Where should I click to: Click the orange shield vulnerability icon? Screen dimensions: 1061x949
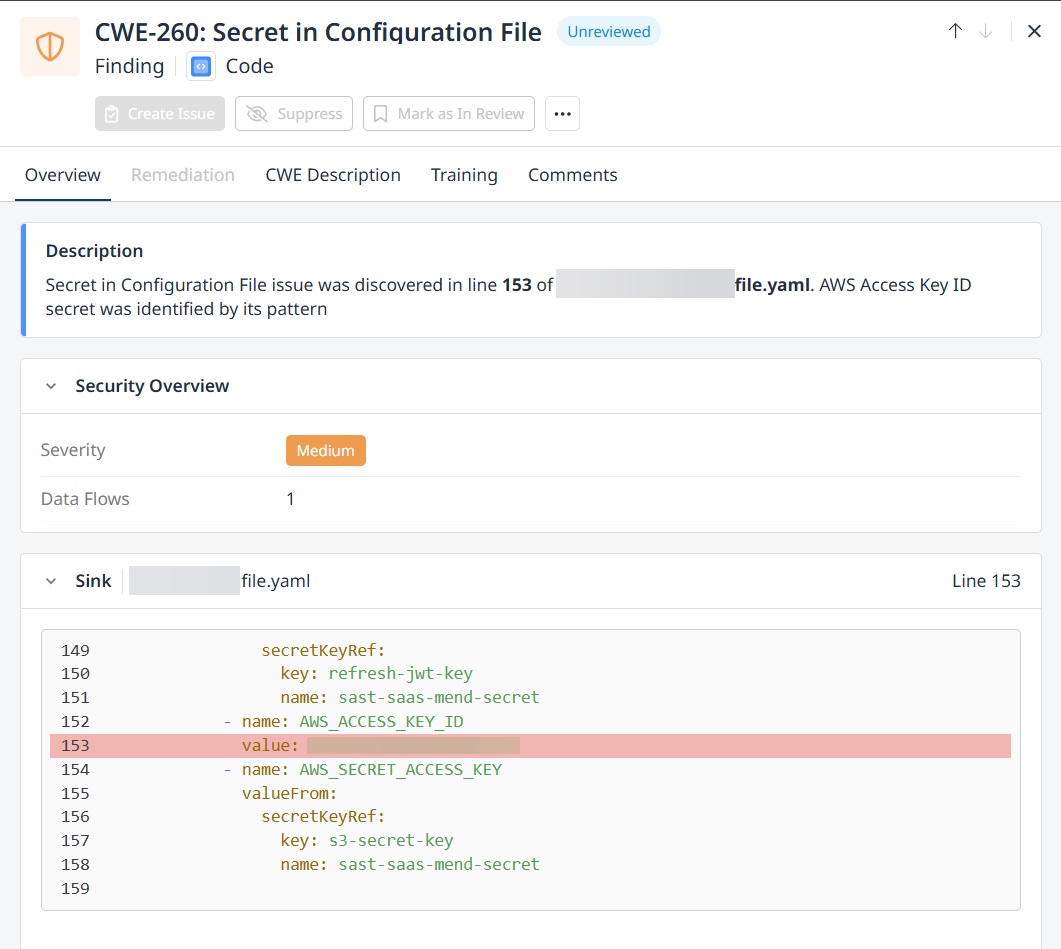49,46
